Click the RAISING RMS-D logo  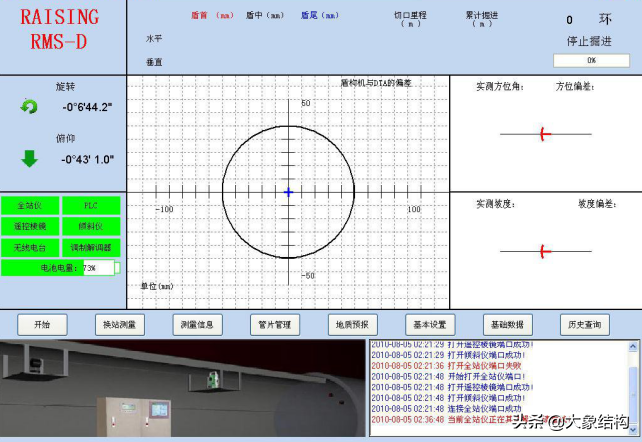(60, 30)
